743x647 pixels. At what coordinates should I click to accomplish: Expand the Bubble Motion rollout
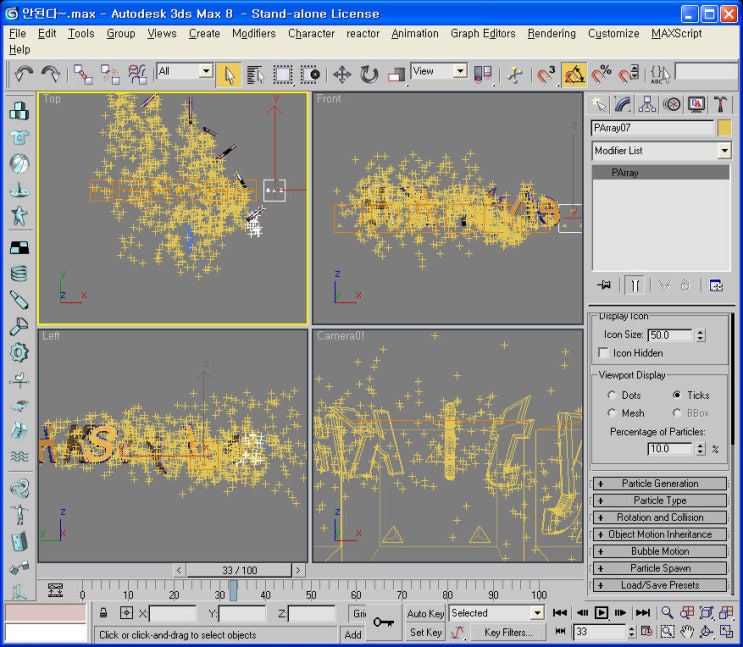pos(660,551)
